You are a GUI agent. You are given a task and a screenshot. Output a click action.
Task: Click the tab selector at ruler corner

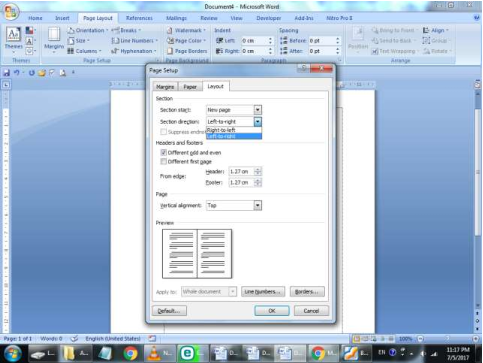tap(6, 85)
